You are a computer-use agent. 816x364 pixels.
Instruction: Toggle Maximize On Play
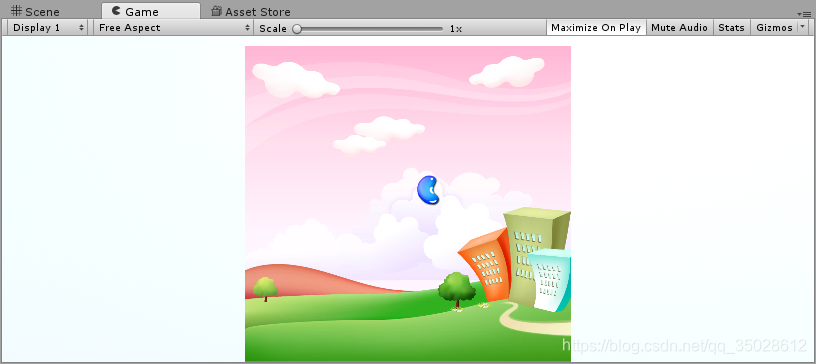point(596,28)
